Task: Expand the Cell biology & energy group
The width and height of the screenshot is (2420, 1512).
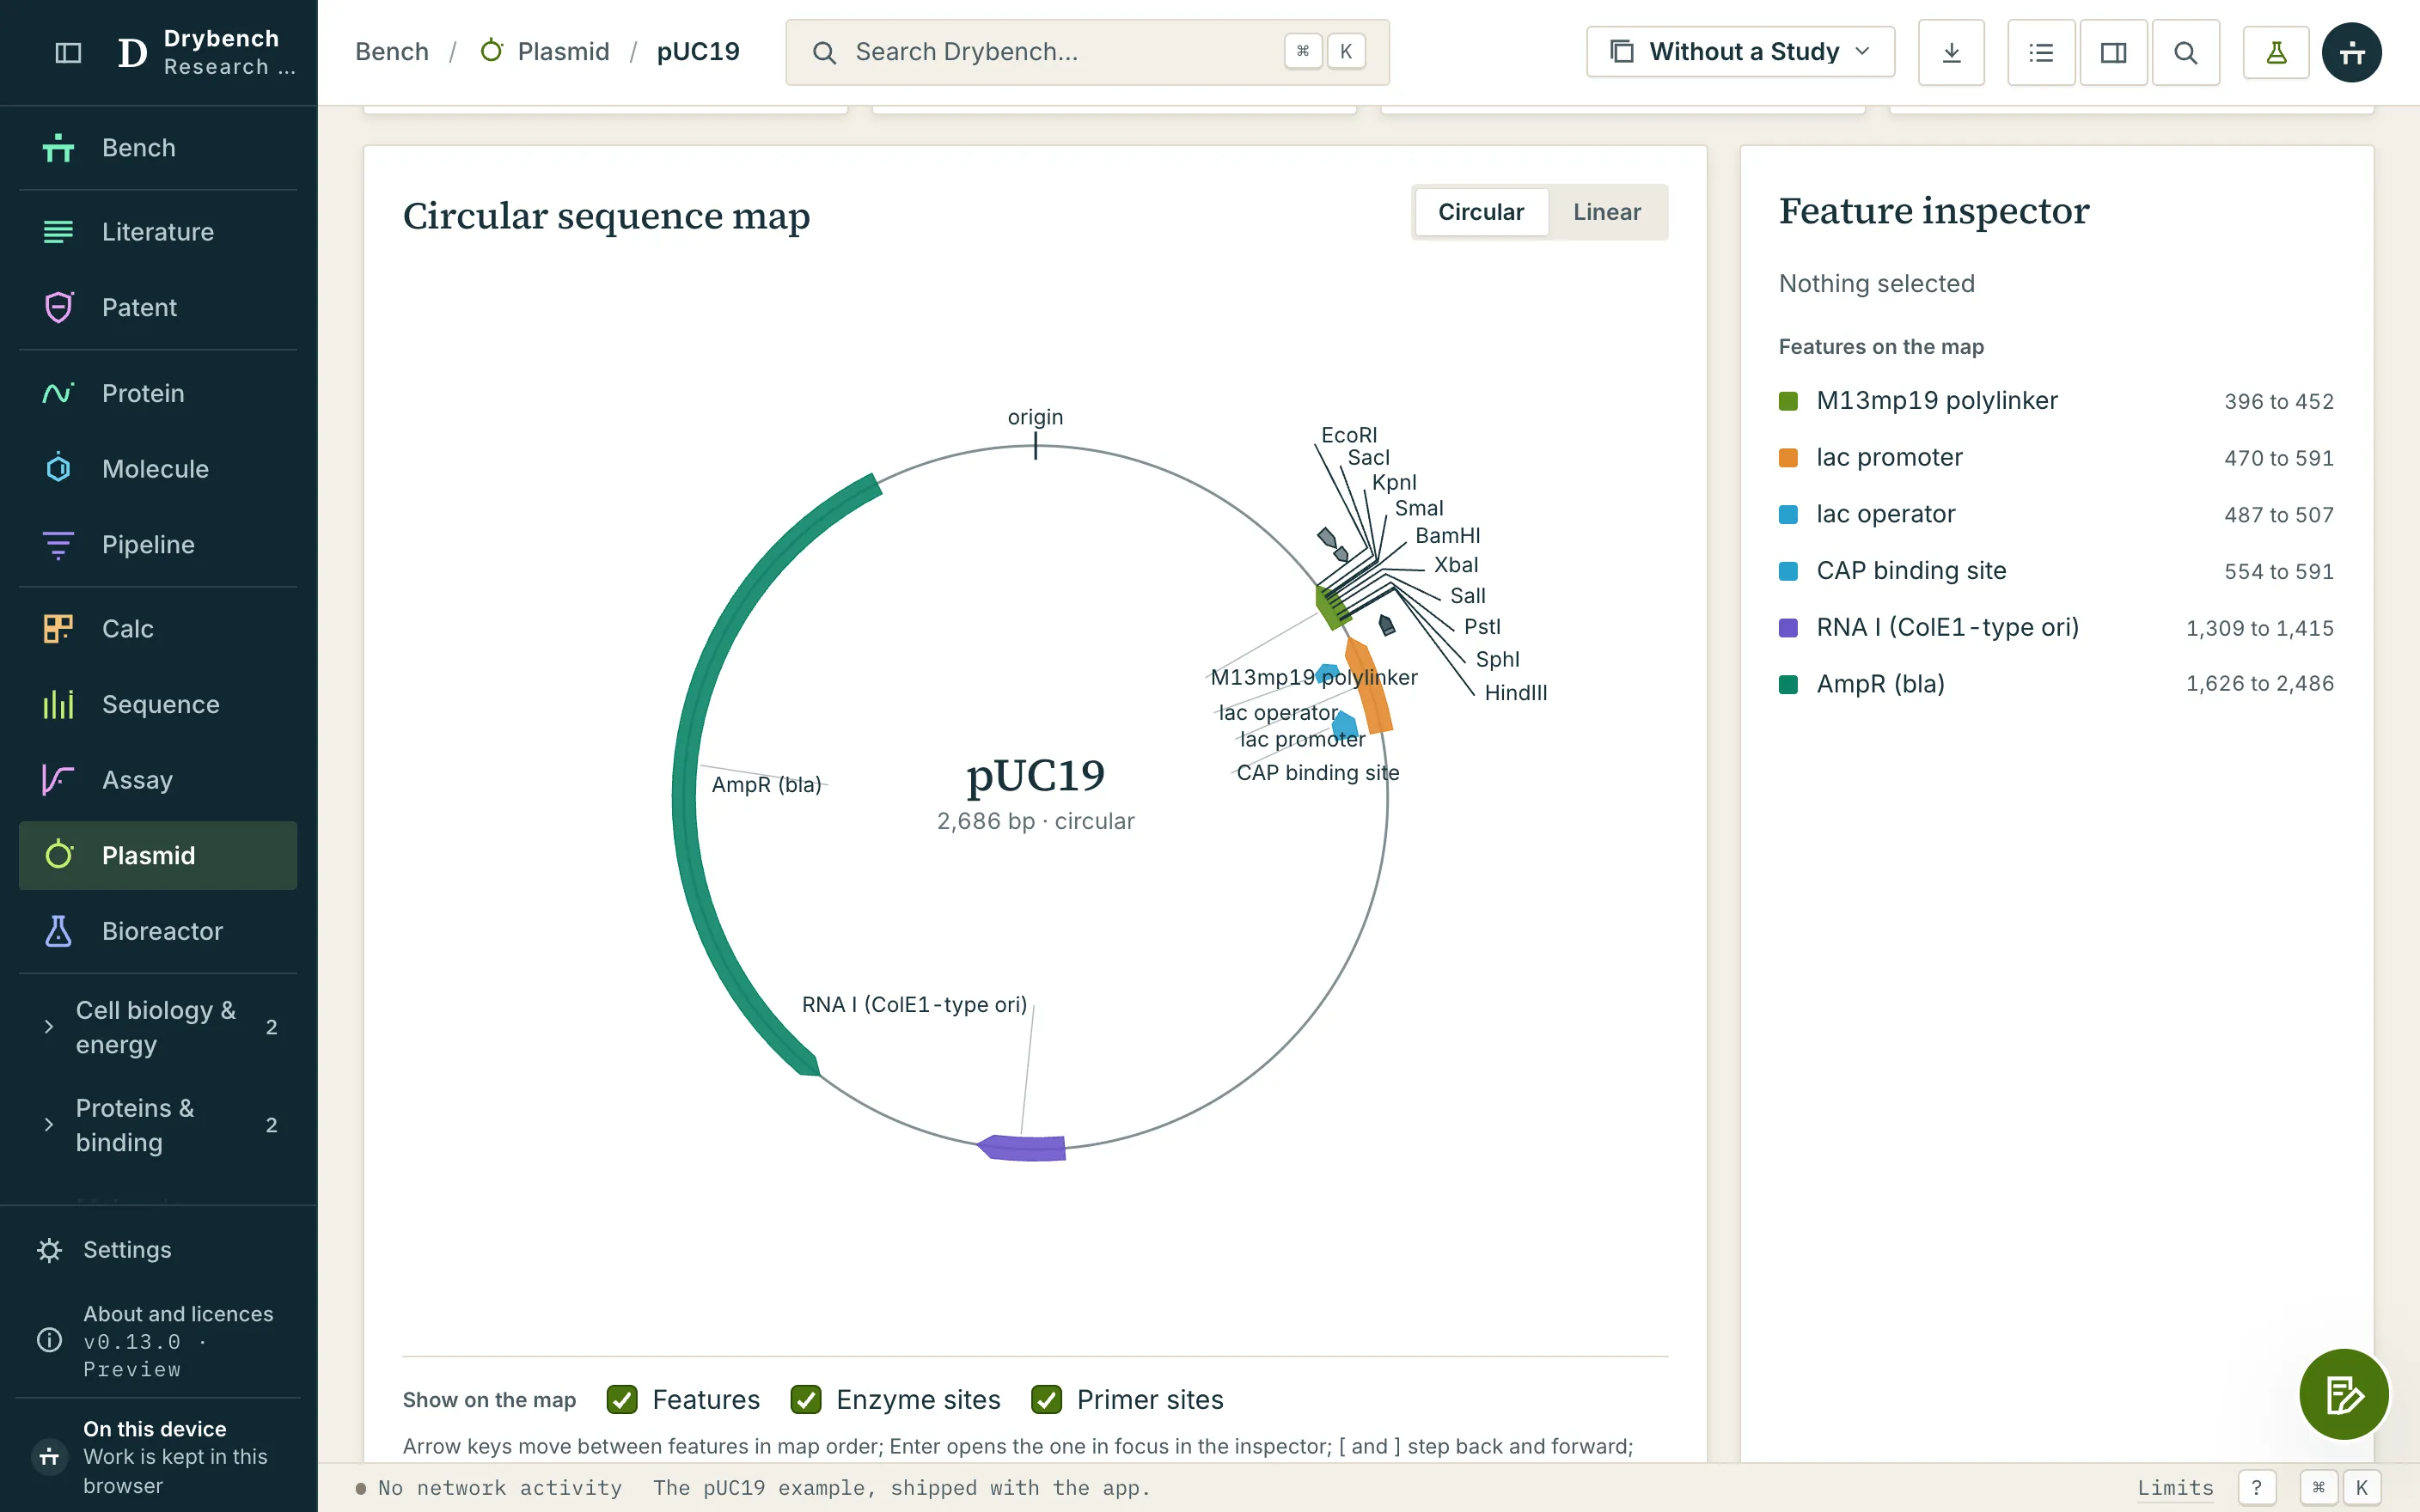Action: pos(158,1027)
